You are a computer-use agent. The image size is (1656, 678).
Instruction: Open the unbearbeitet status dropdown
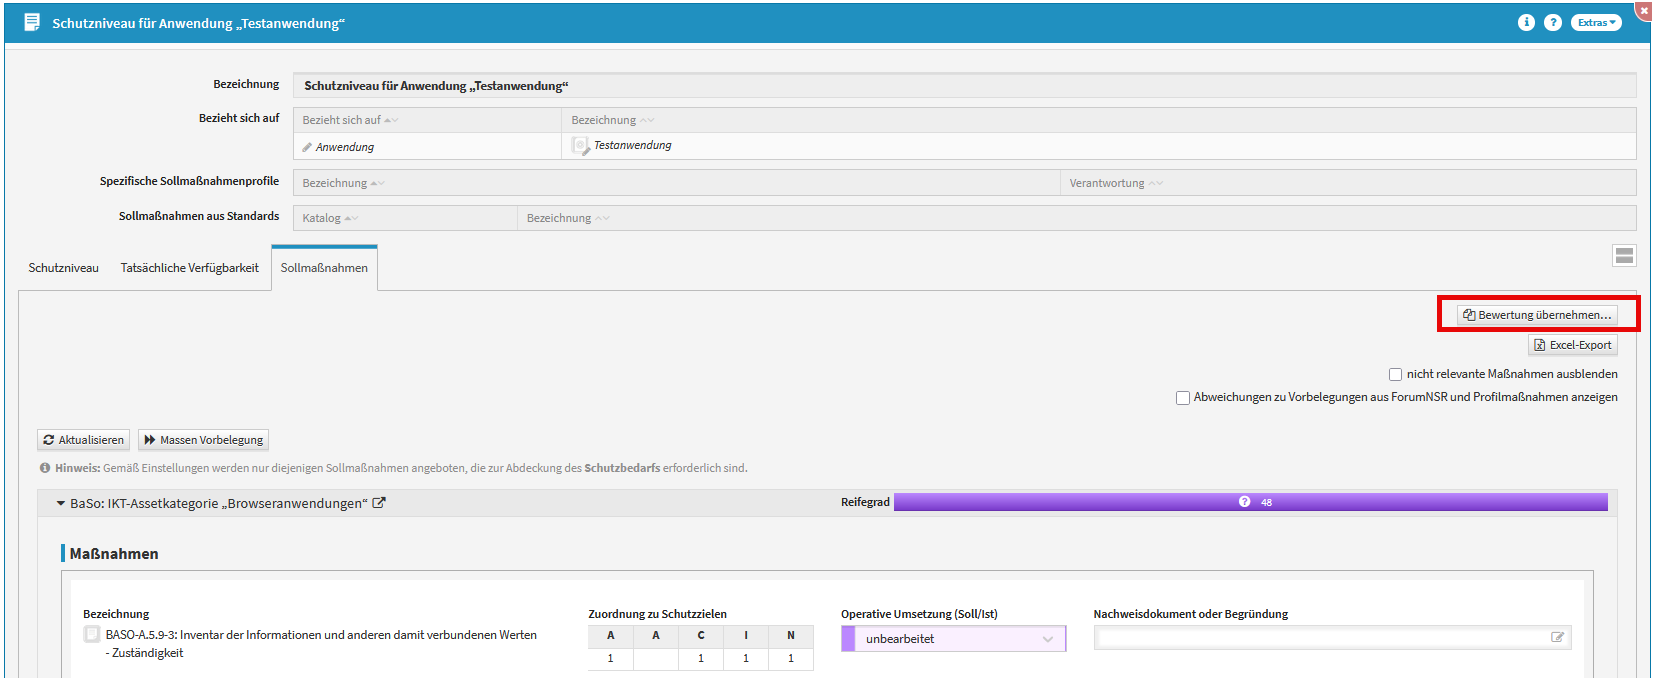pos(955,638)
